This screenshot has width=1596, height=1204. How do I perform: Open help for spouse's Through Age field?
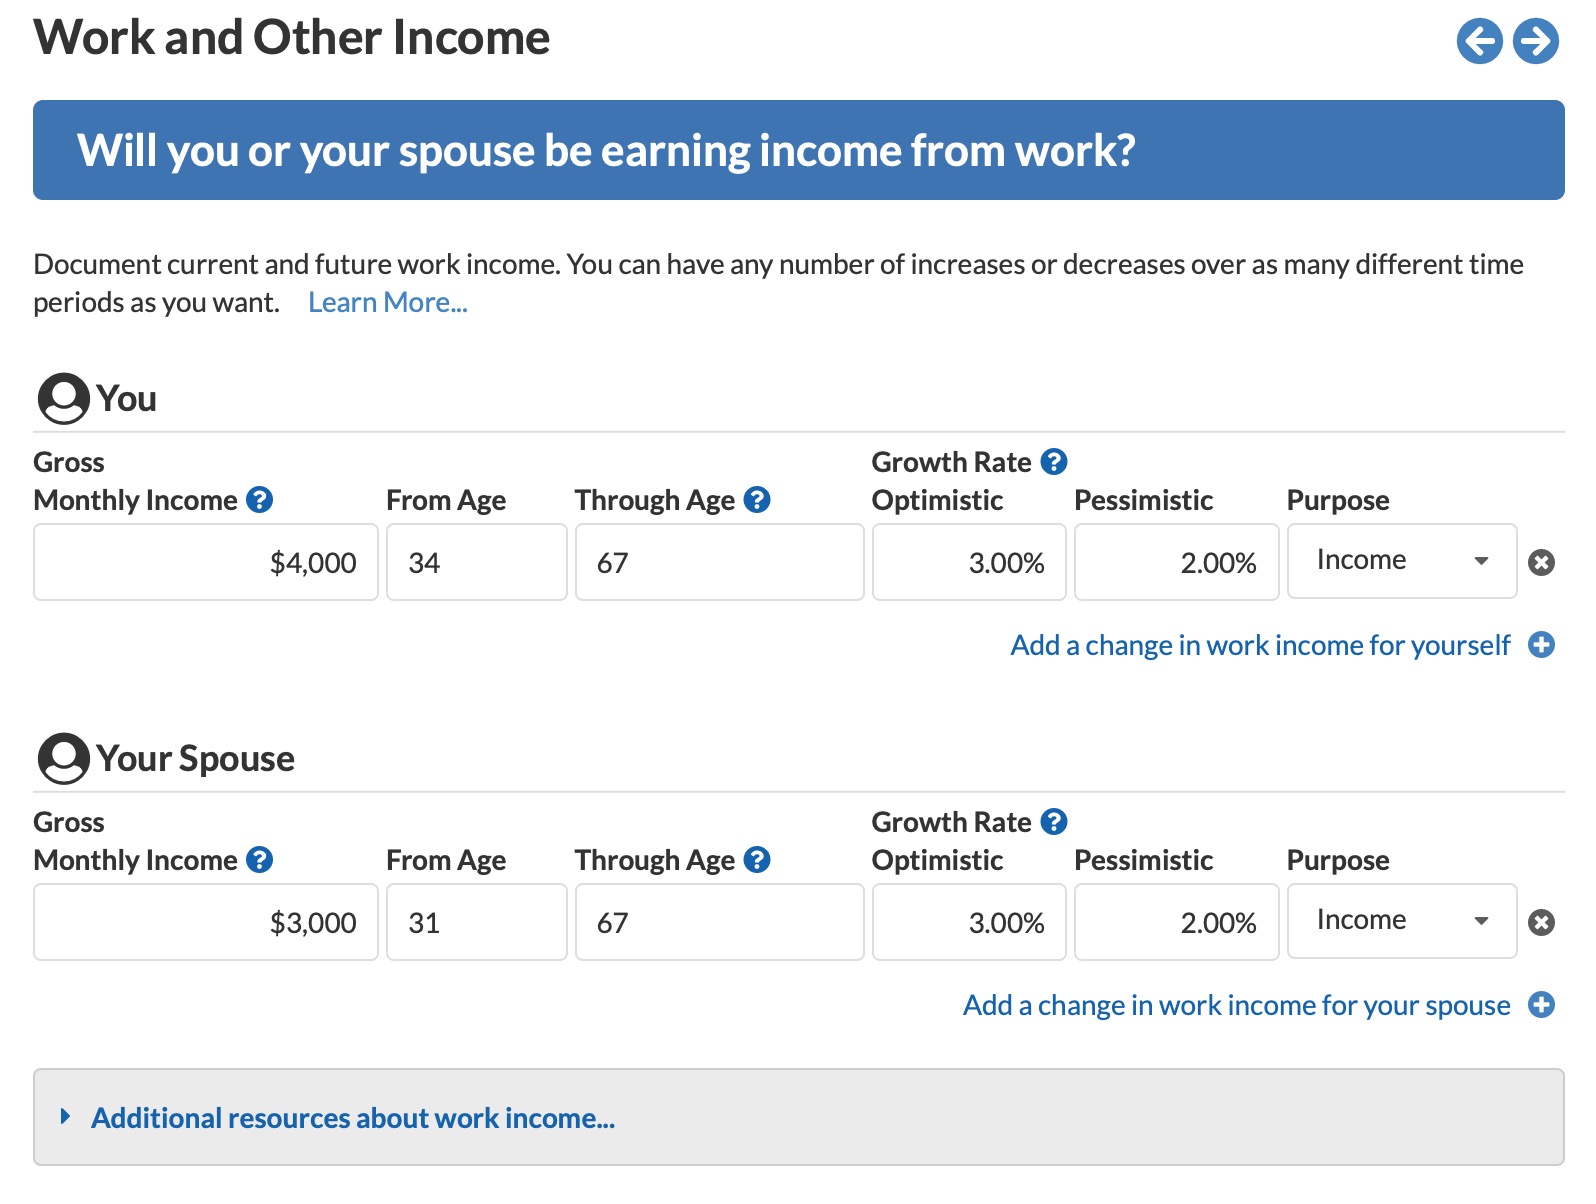tap(758, 860)
